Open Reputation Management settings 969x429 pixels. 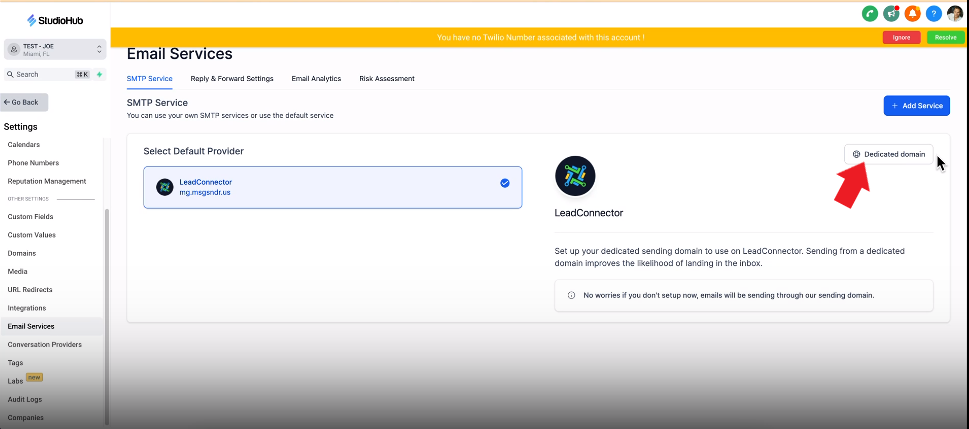pyautogui.click(x=47, y=181)
